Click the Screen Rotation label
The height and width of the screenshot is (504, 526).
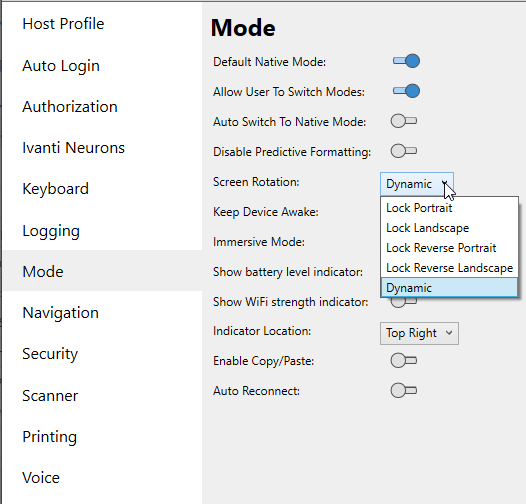coord(256,182)
